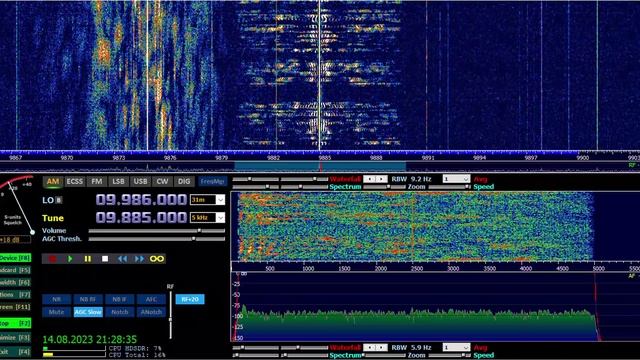
Task: Switch to FM mode
Action: (97, 182)
